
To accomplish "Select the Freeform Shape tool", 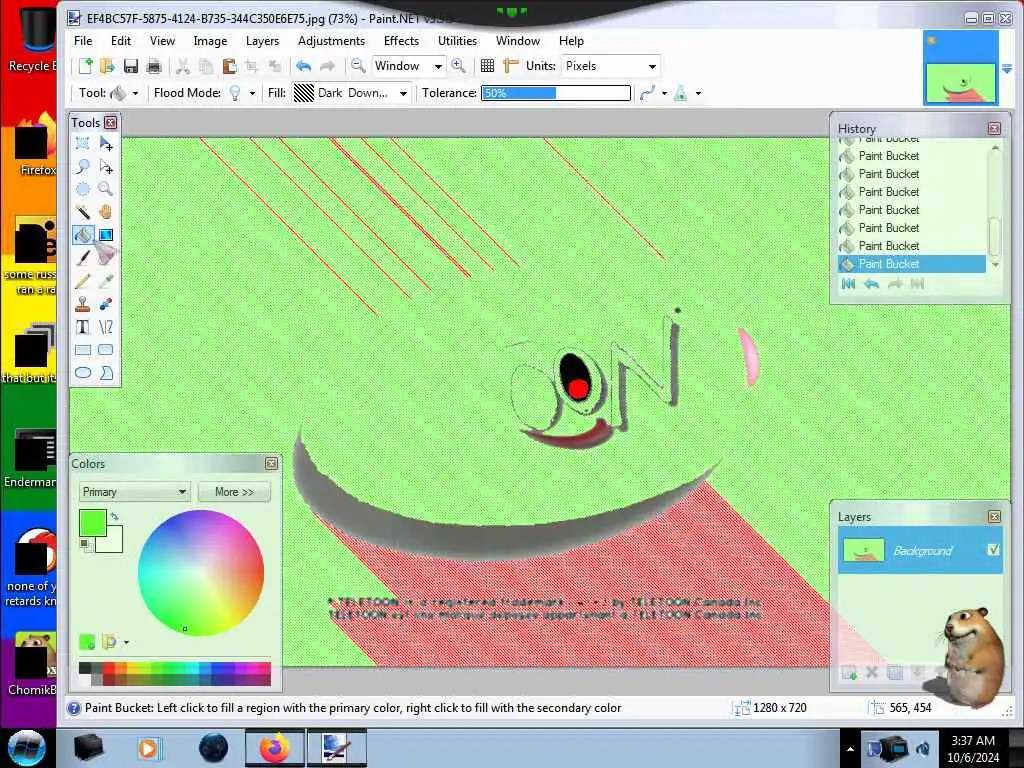I will tap(106, 373).
